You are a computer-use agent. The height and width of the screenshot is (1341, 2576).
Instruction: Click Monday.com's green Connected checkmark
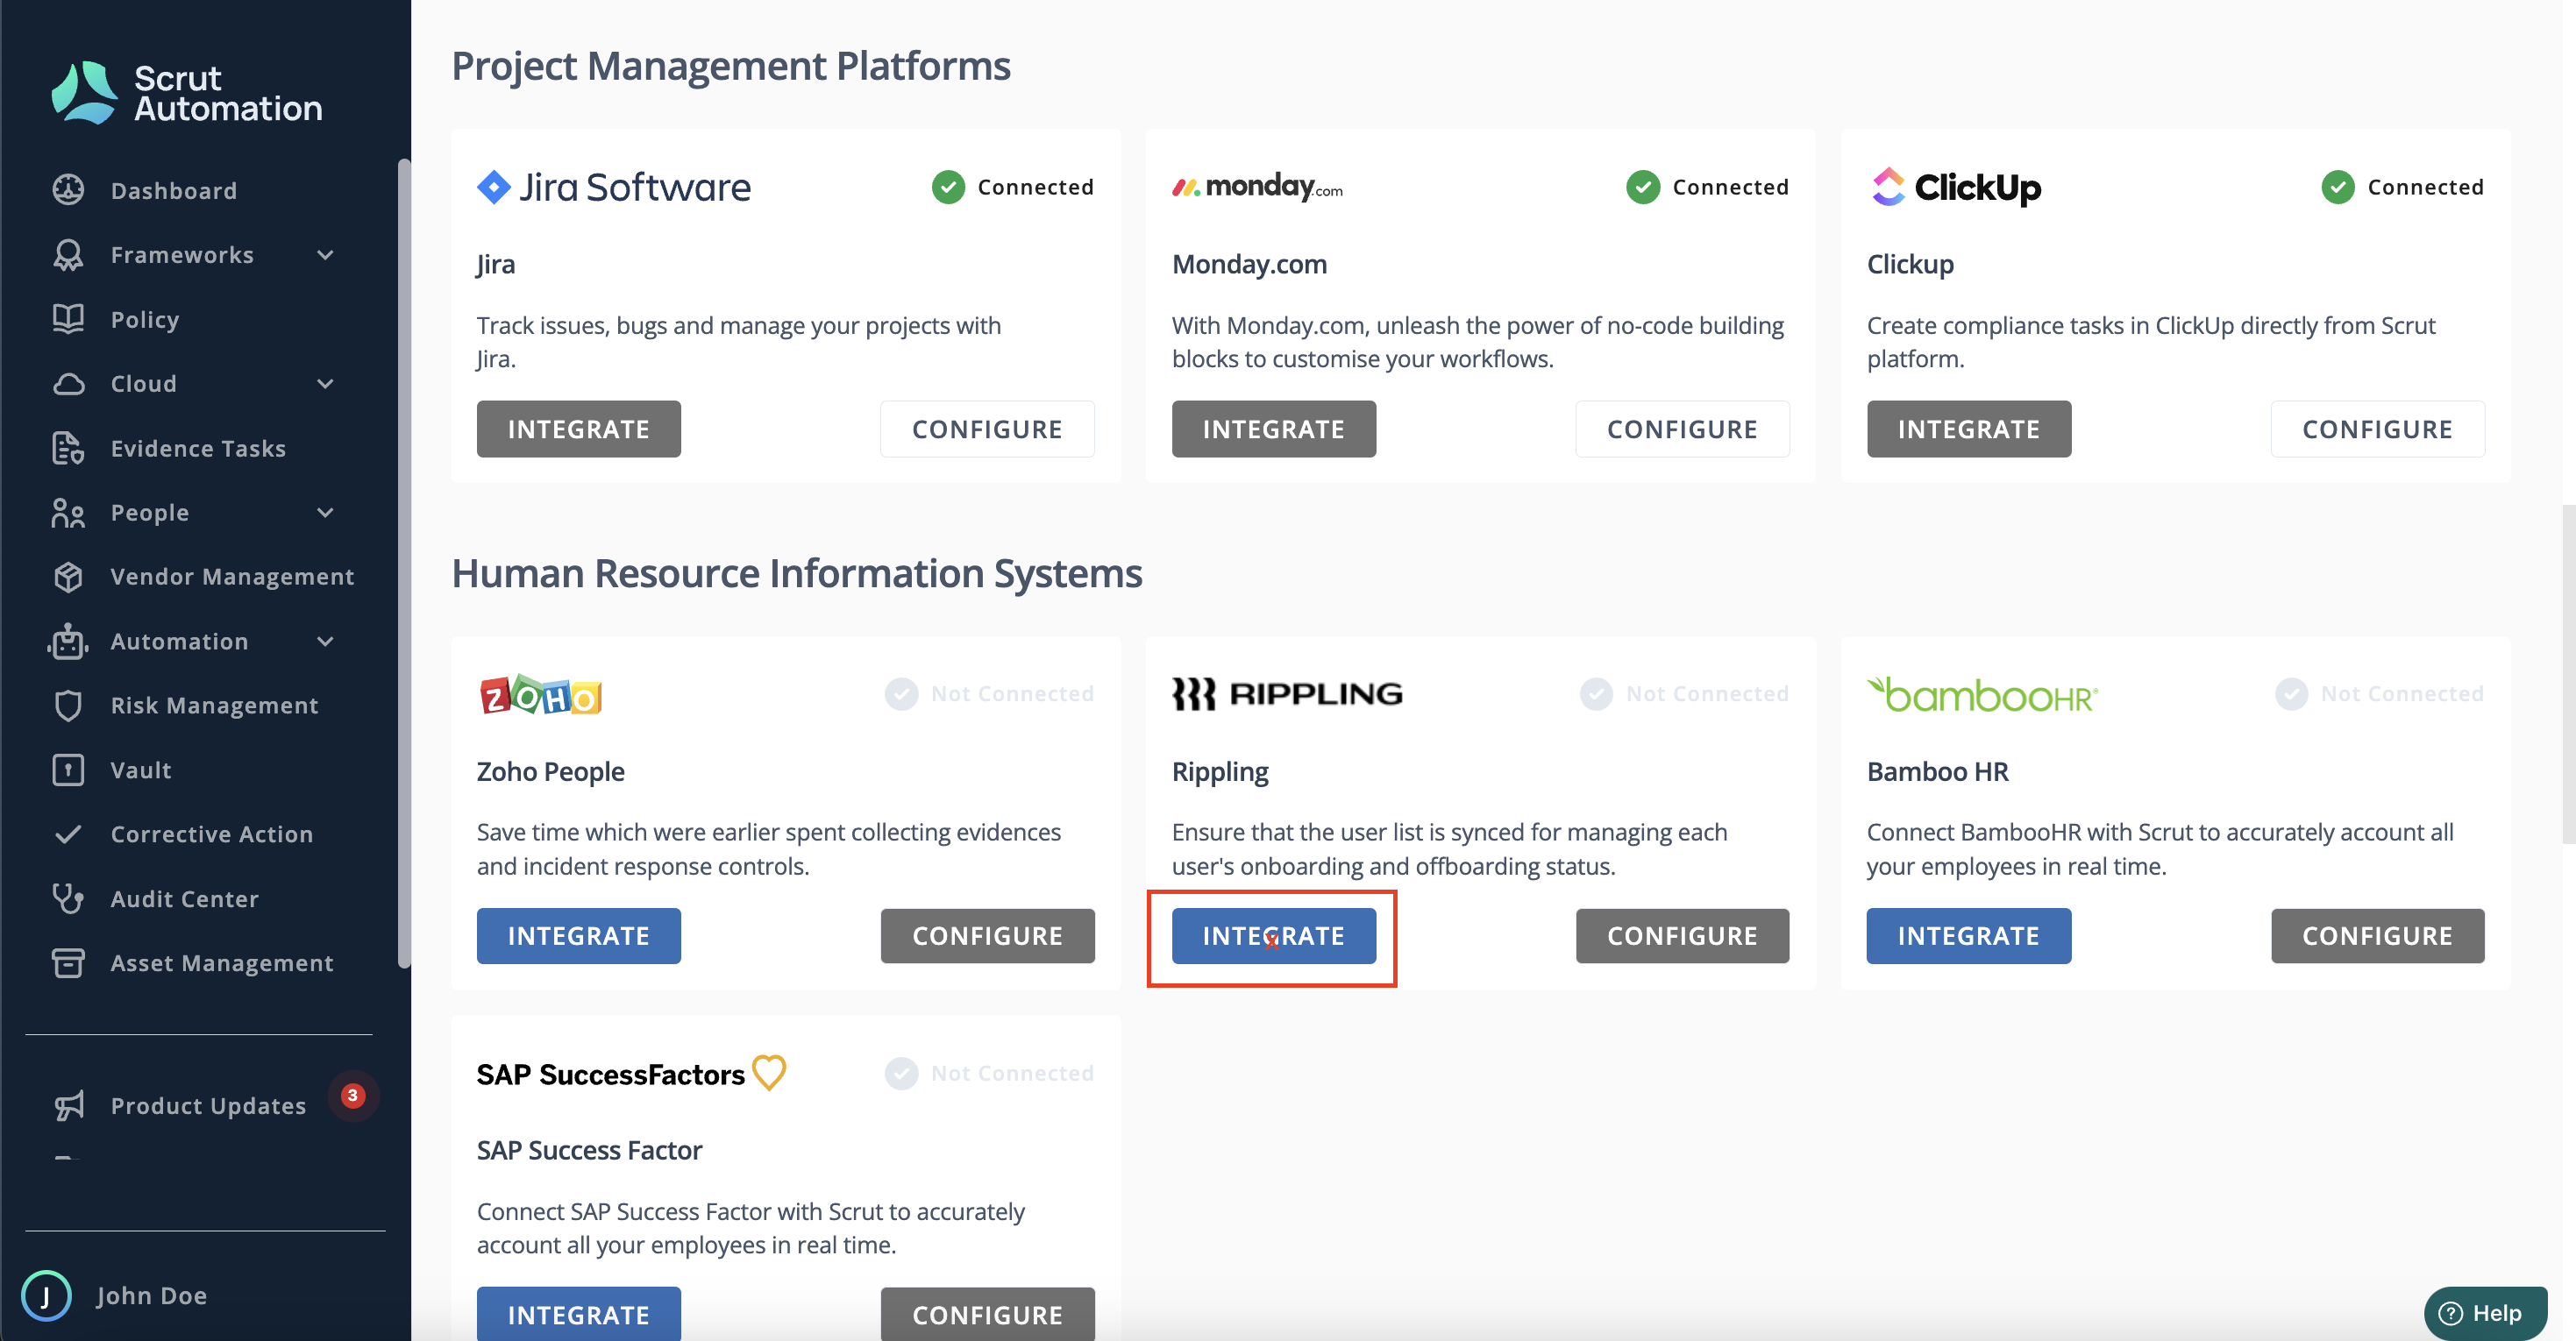(1643, 187)
